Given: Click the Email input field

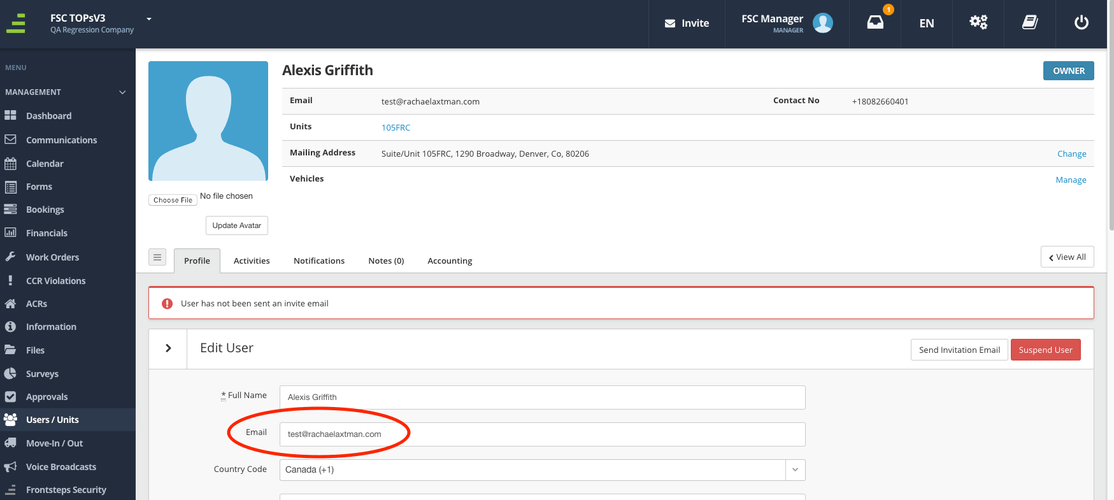Looking at the screenshot, I should point(542,434).
